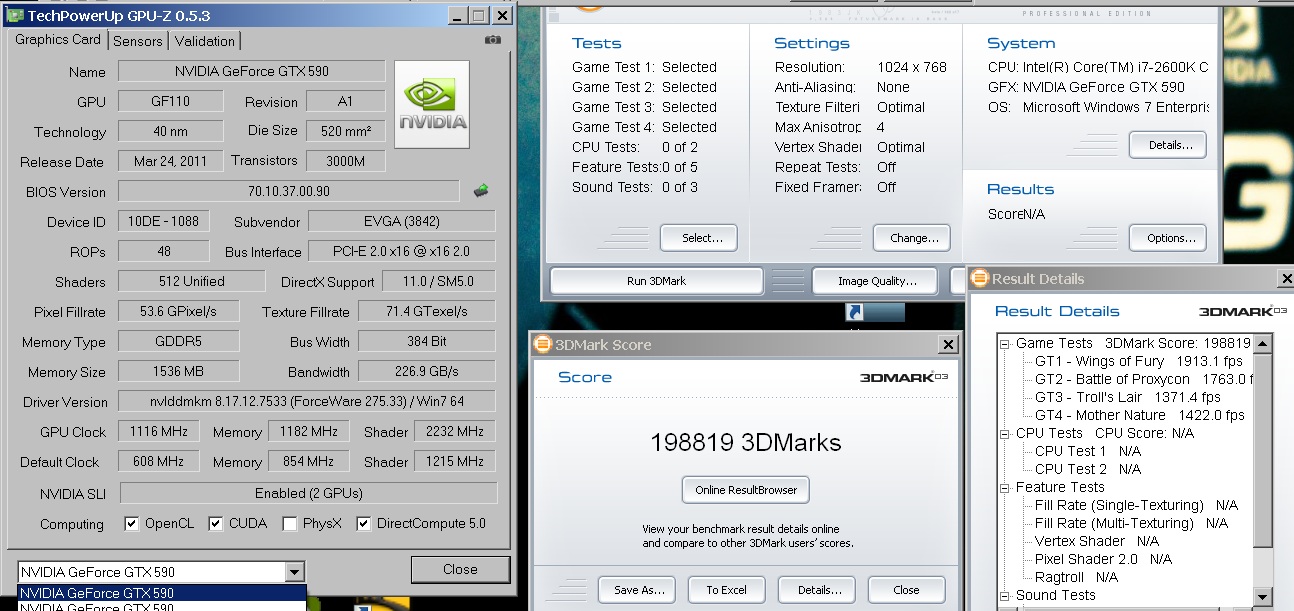This screenshot has height=611, width=1294.
Task: Click the Image Quality... button
Action: 877,281
